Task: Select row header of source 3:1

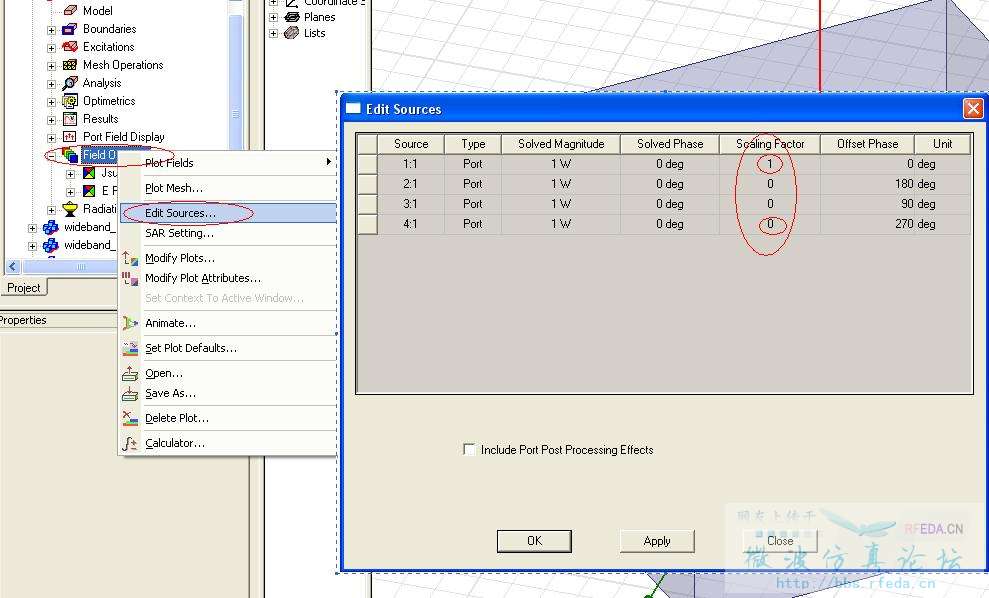Action: [x=367, y=204]
